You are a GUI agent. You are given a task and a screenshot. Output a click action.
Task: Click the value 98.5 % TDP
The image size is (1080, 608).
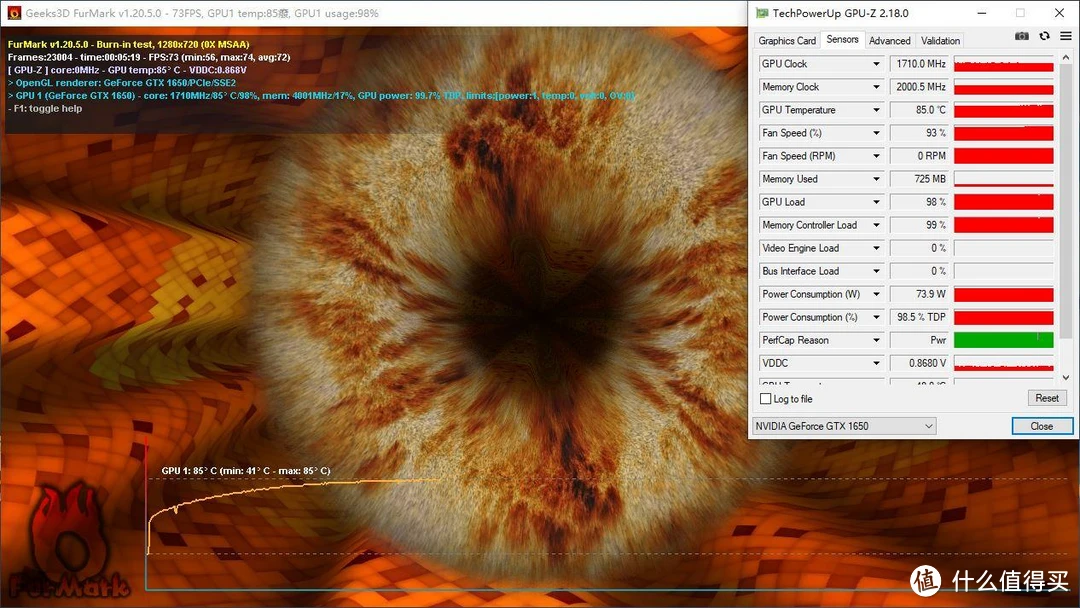click(x=922, y=317)
